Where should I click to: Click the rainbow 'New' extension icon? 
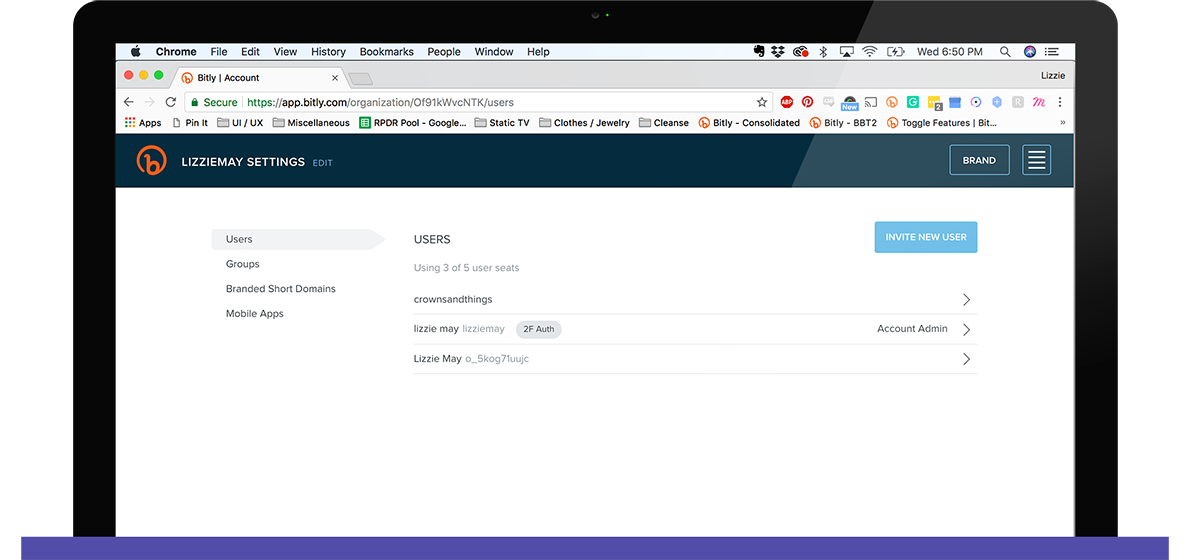[x=849, y=103]
